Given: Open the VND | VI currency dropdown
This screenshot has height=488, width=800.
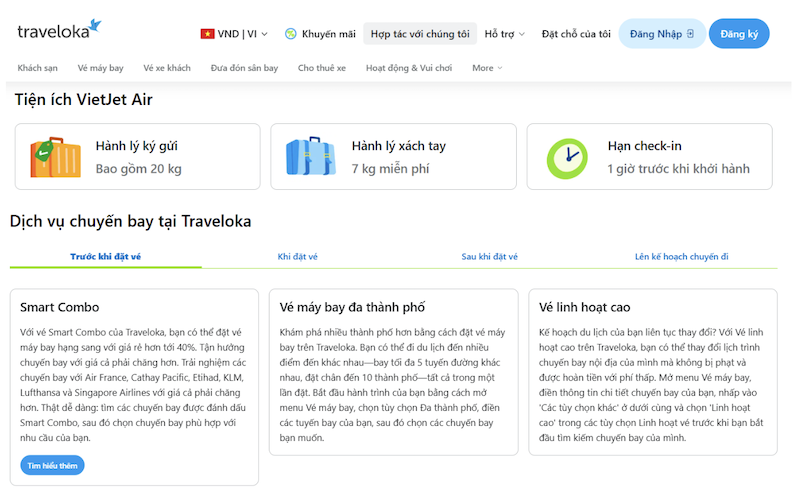Looking at the screenshot, I should 236,34.
